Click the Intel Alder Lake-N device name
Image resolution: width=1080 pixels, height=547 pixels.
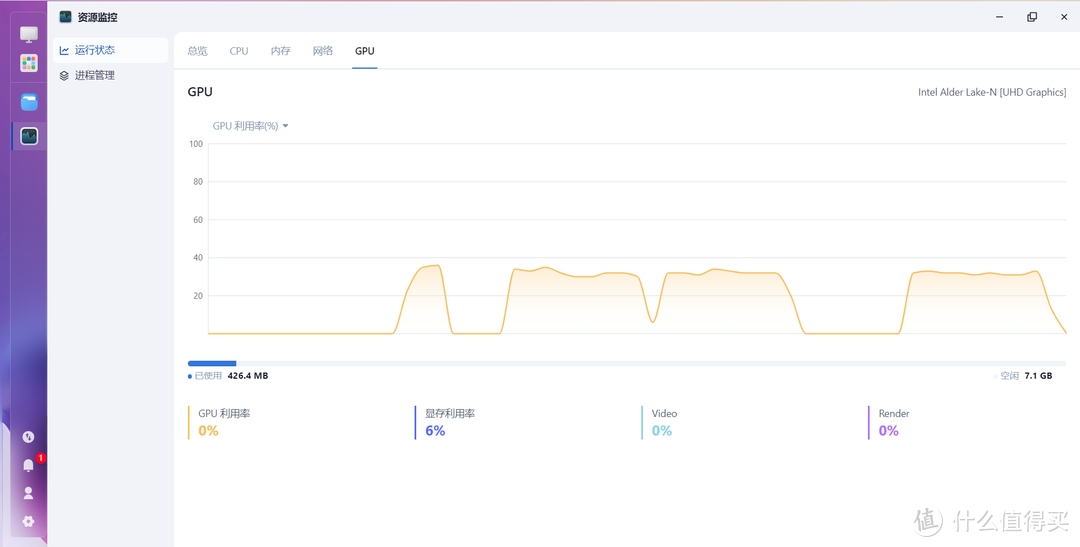pos(992,92)
